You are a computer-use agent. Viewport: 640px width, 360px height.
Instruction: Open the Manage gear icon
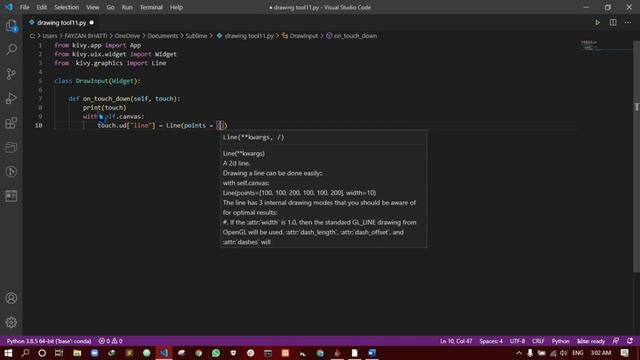coord(11,322)
